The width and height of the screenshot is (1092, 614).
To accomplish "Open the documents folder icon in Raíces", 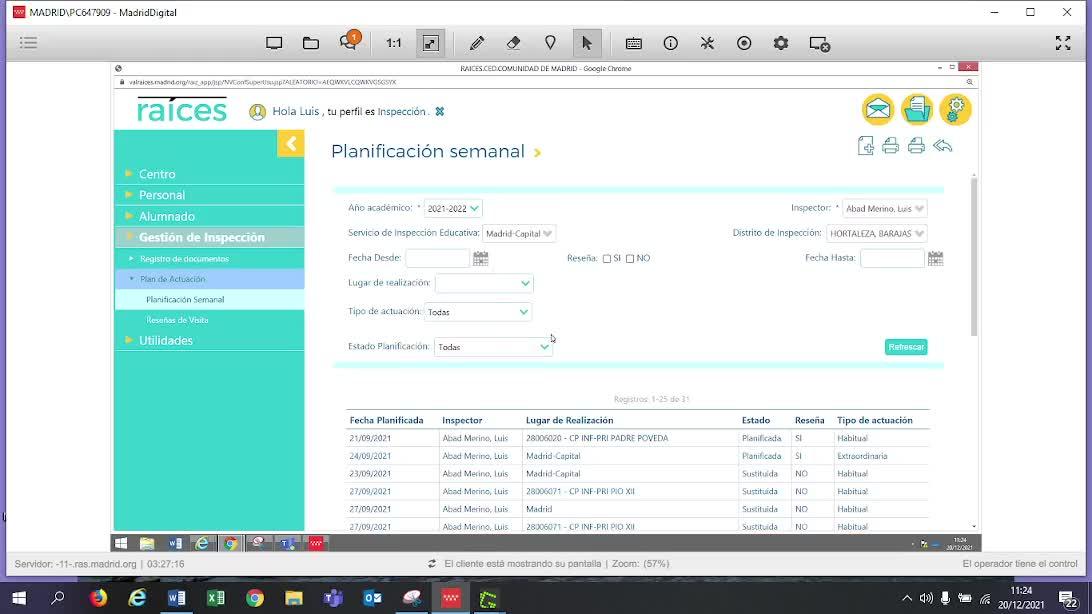I will tap(917, 109).
